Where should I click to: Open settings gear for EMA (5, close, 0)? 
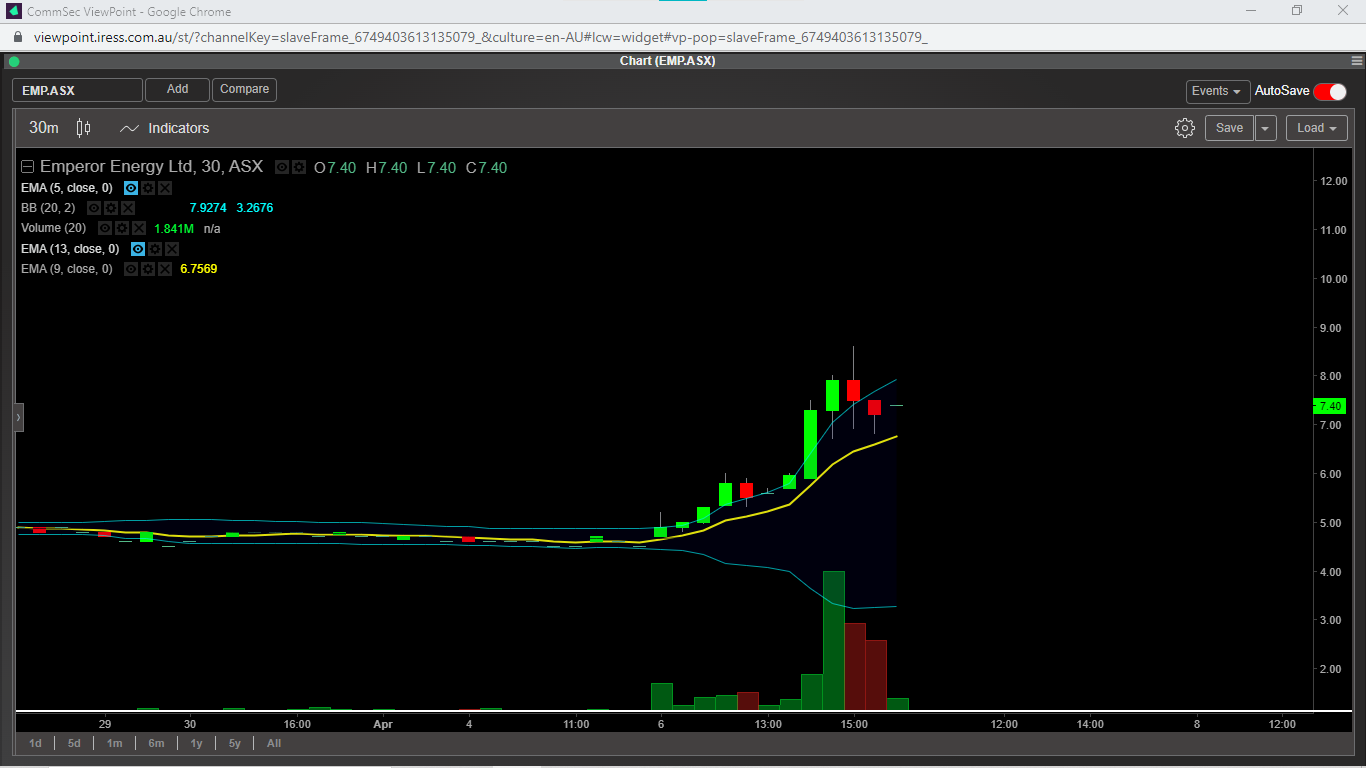click(x=148, y=188)
